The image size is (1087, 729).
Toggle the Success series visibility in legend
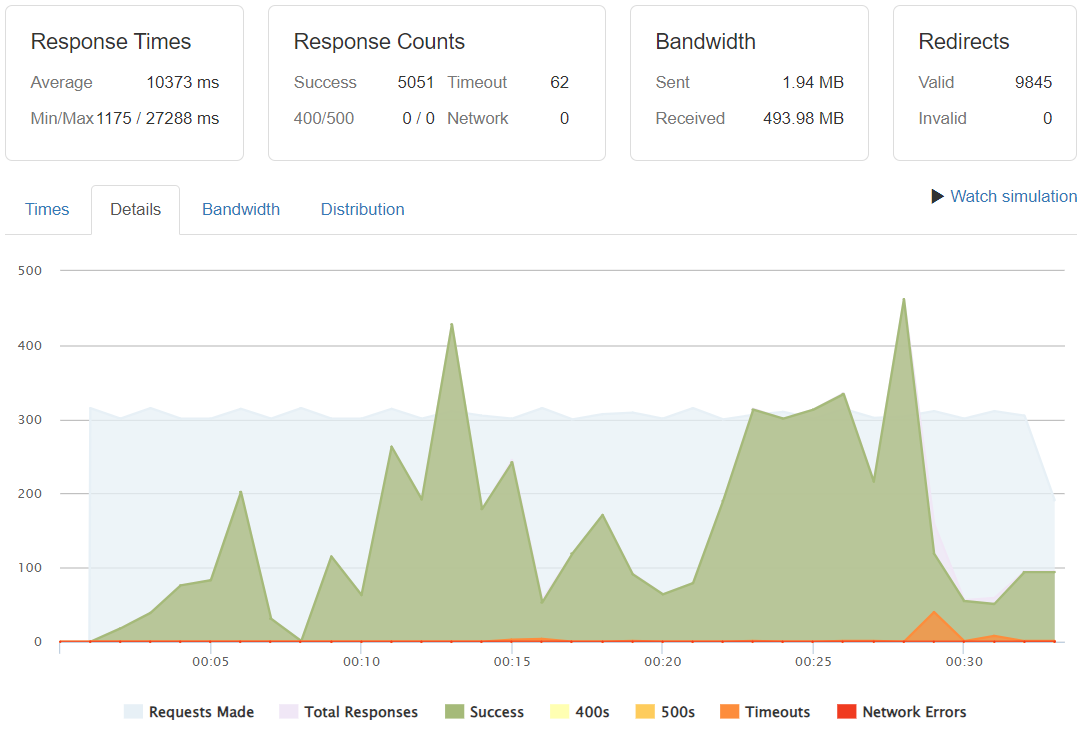tap(490, 711)
